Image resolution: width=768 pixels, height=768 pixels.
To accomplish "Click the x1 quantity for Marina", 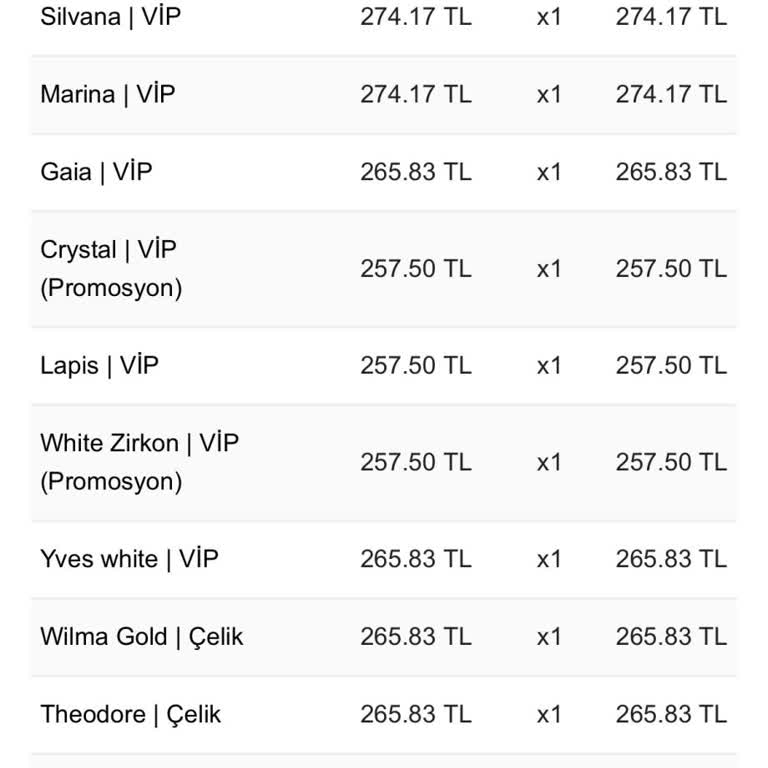I will (549, 95).
